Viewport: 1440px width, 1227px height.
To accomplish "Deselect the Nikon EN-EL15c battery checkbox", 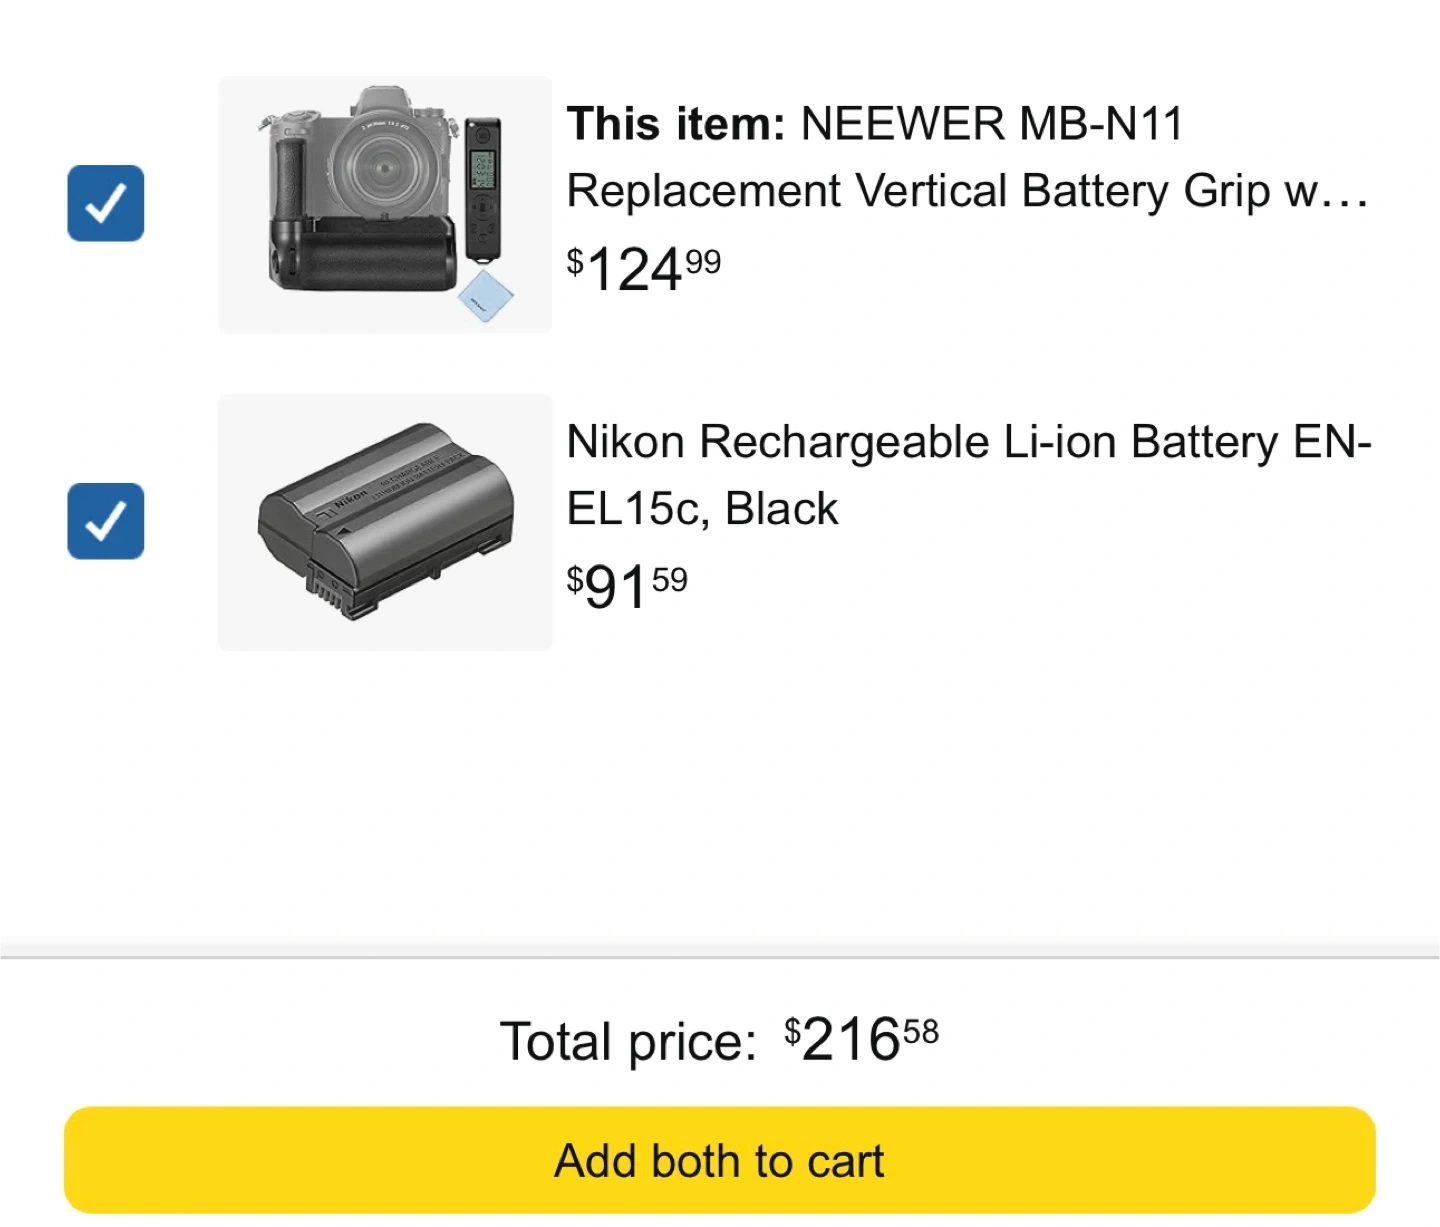I will pos(106,521).
